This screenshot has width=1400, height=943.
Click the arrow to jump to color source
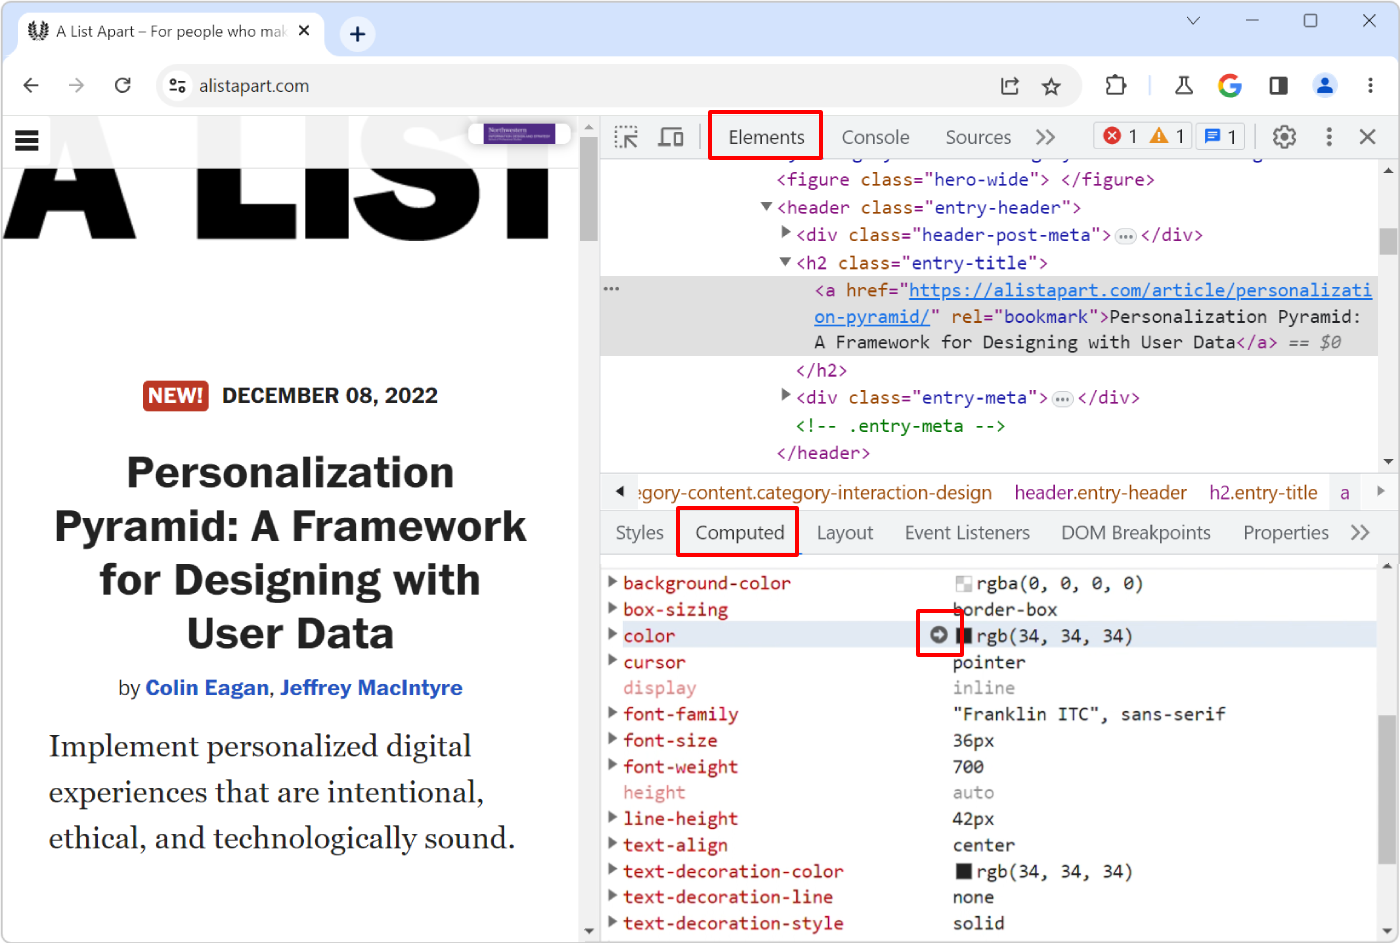939,633
